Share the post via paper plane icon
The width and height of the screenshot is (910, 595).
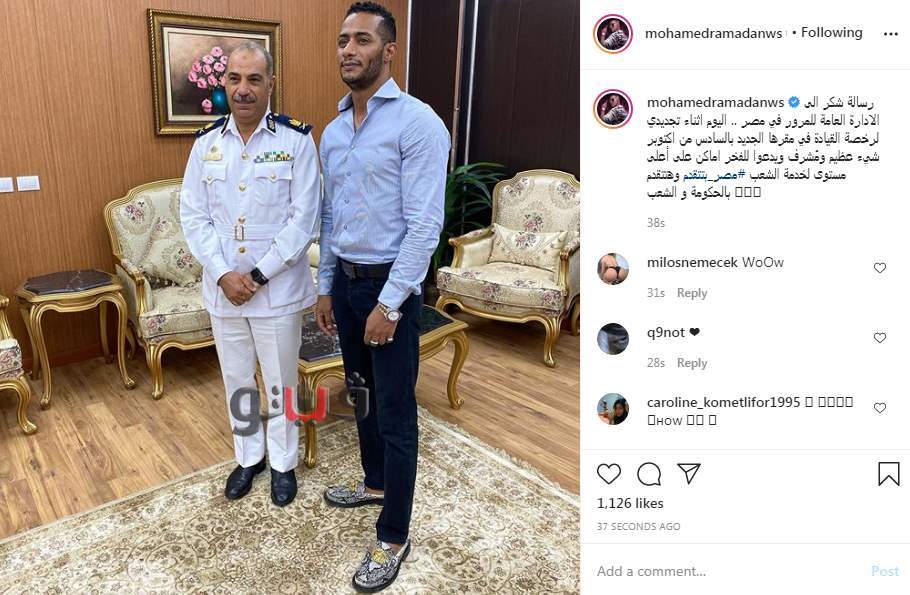tap(689, 474)
